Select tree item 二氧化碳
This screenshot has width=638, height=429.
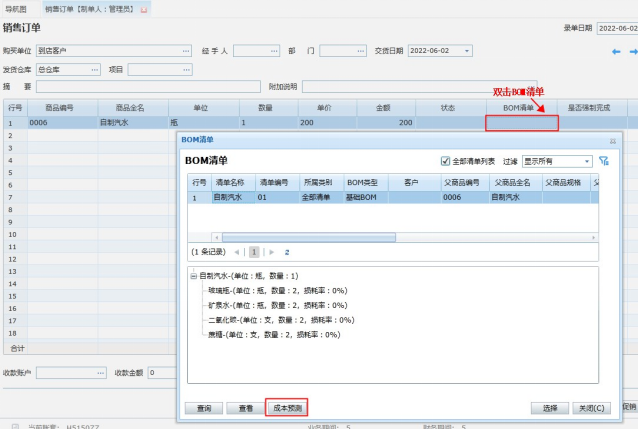(x=281, y=320)
